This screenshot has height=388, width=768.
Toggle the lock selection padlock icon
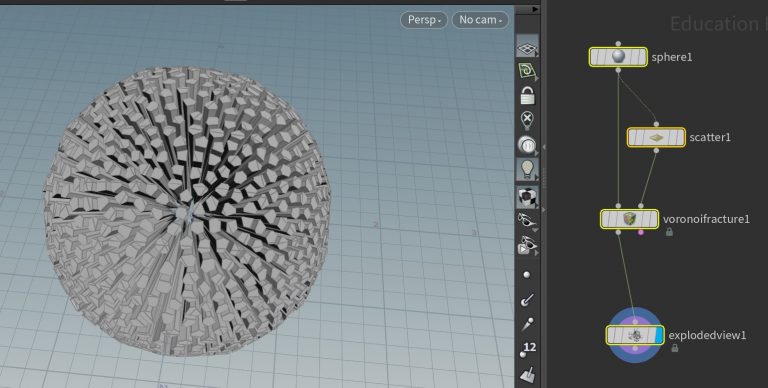coord(527,95)
